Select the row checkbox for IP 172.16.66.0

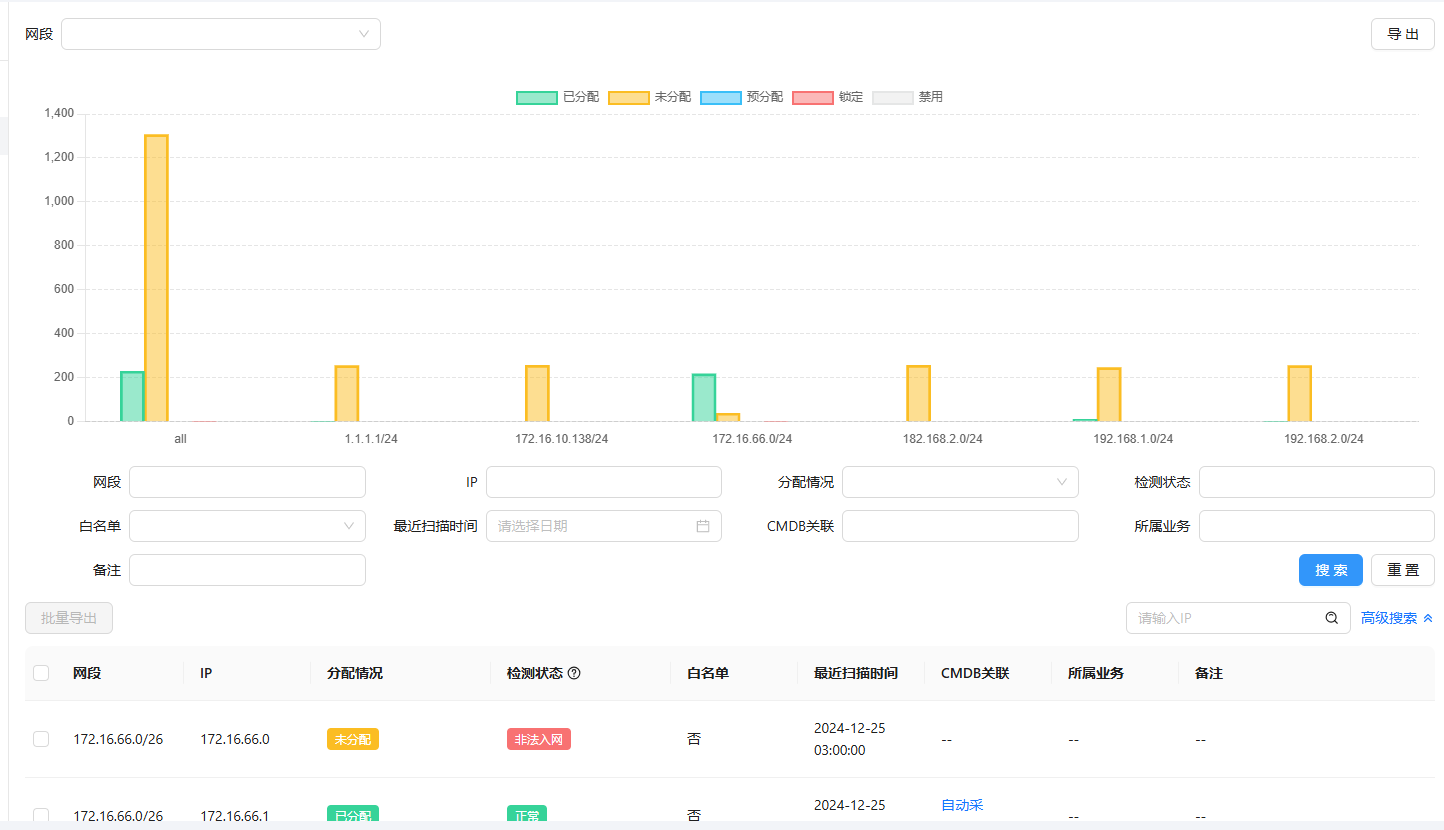(41, 739)
